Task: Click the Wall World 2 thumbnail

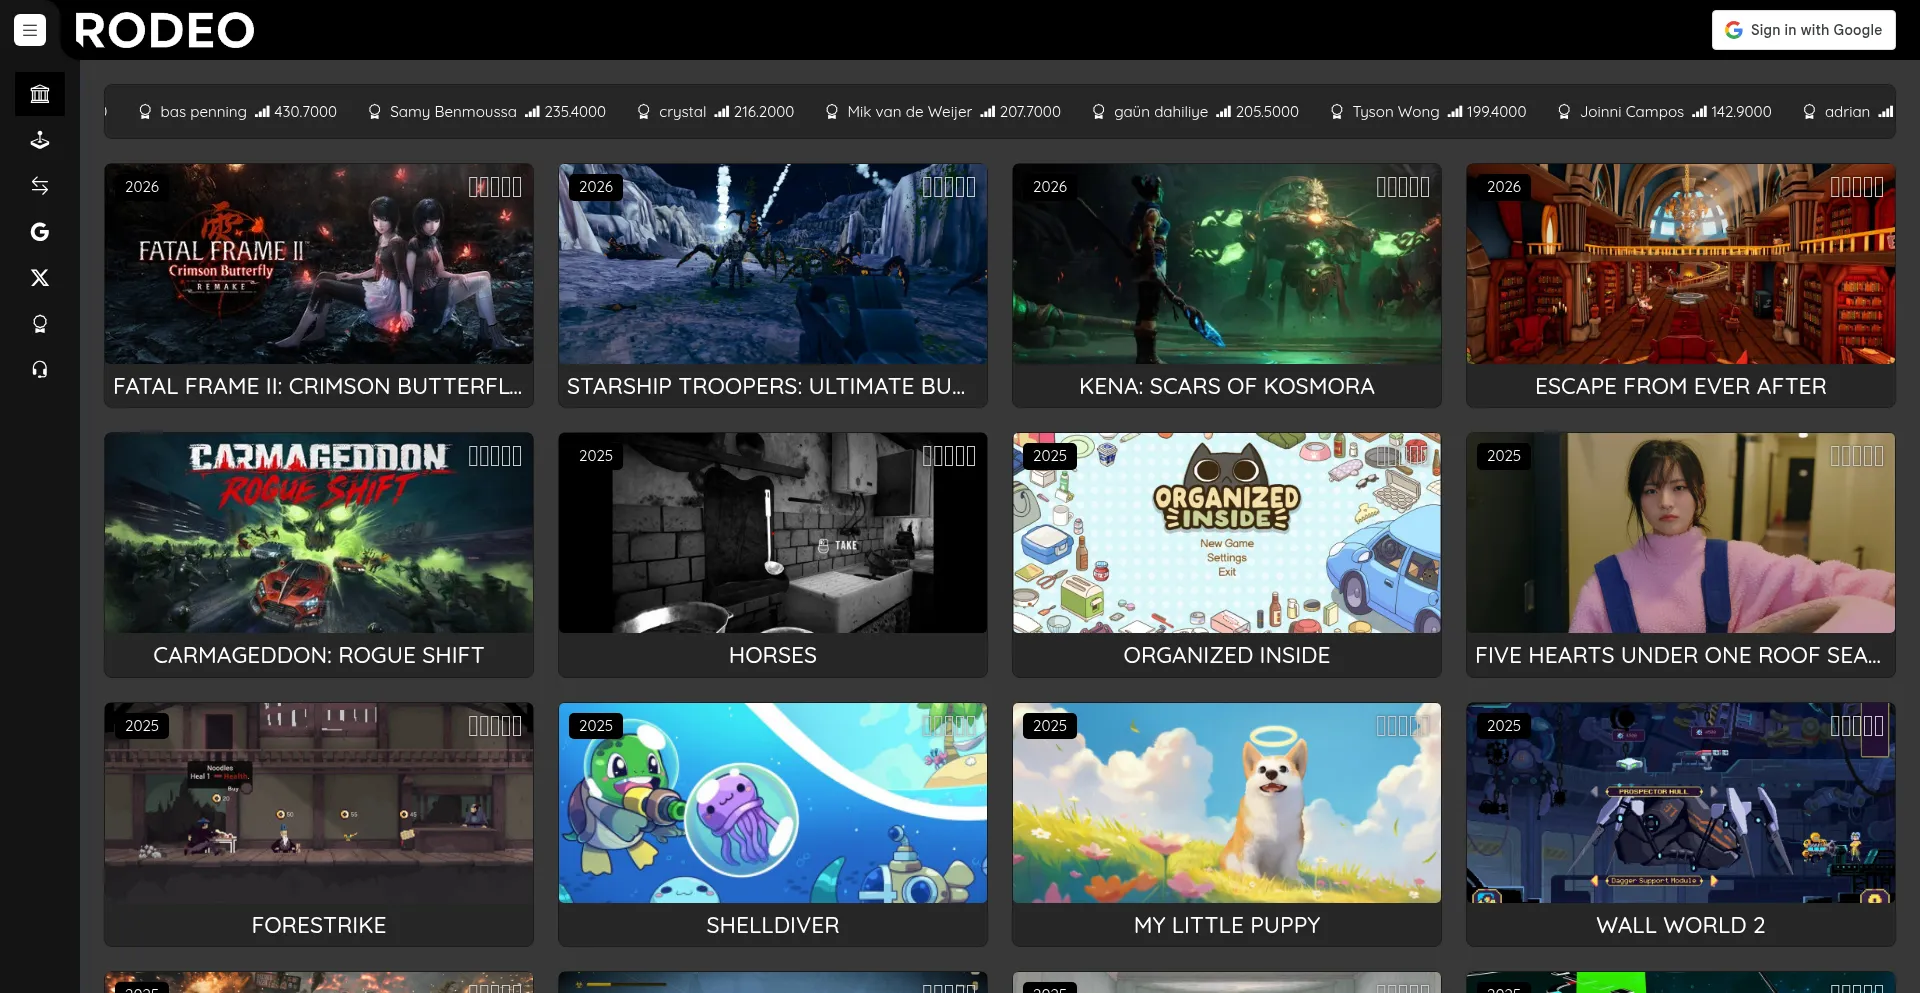Action: click(x=1681, y=803)
